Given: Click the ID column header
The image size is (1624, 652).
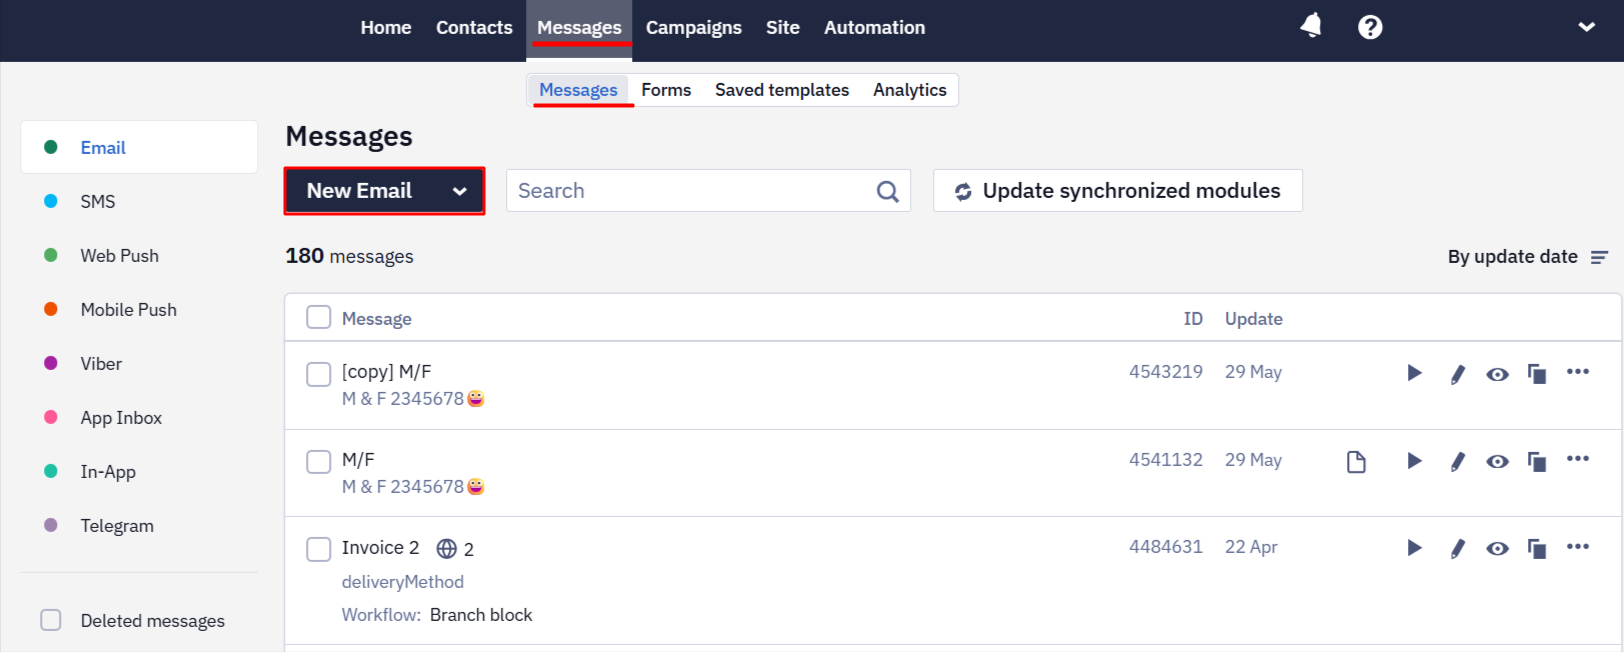Looking at the screenshot, I should point(1193,318).
